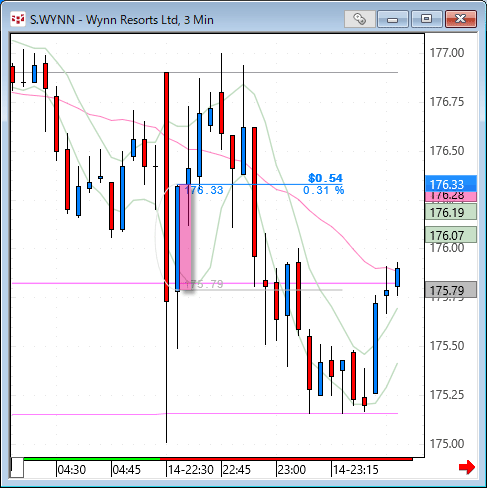Click the 175.50 price axis label

point(447,346)
